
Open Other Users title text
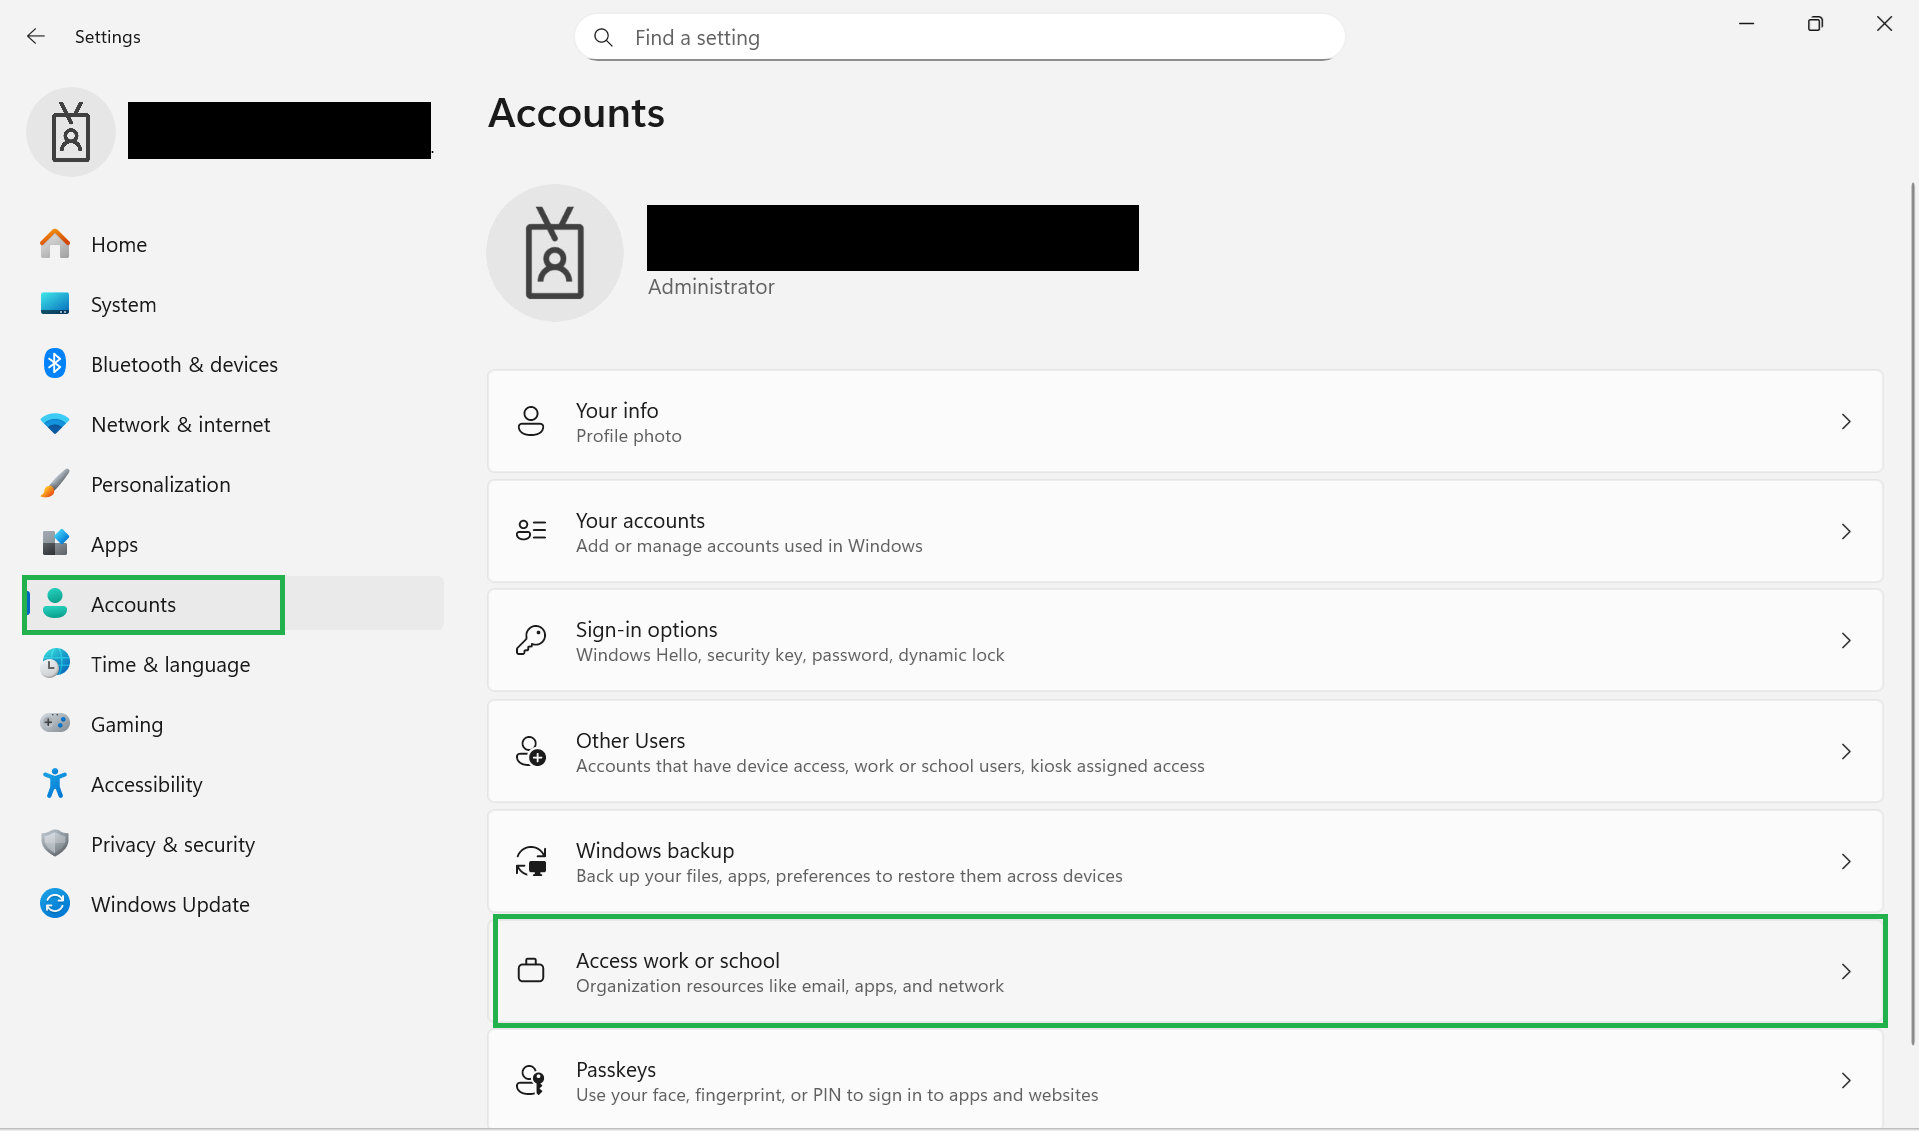pyautogui.click(x=631, y=740)
